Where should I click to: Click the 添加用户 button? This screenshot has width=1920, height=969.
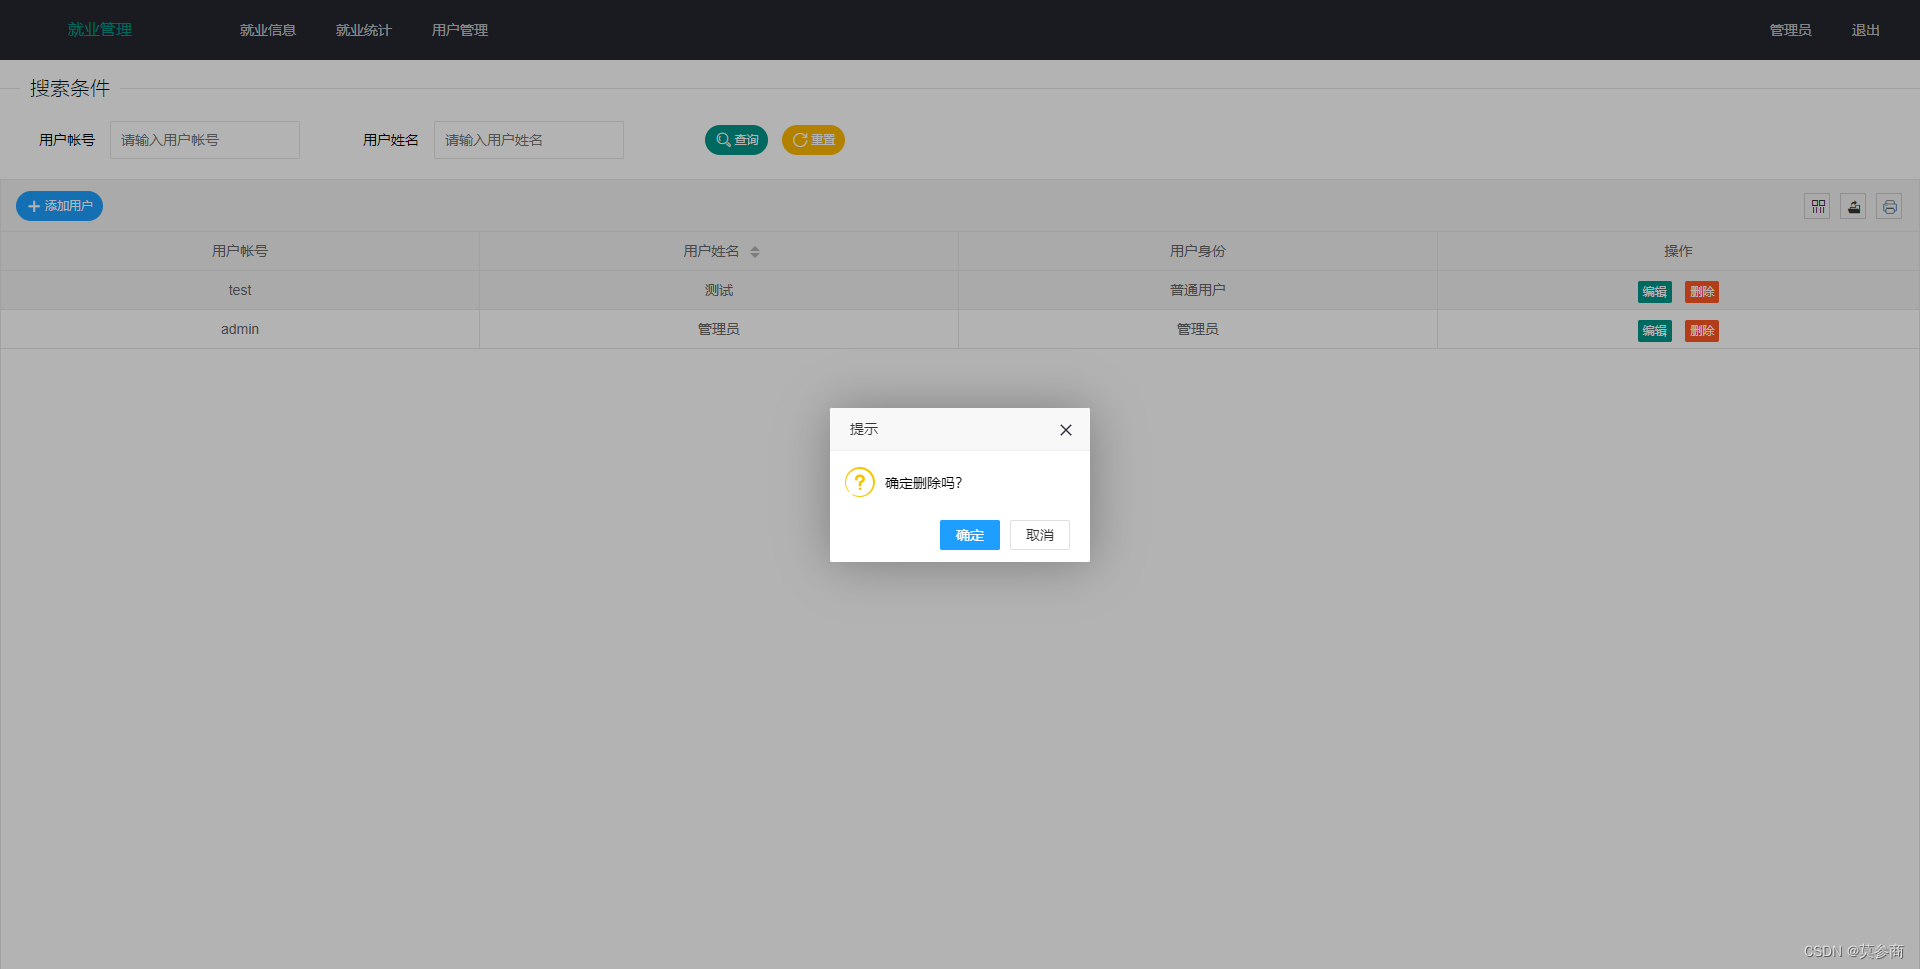(x=60, y=206)
